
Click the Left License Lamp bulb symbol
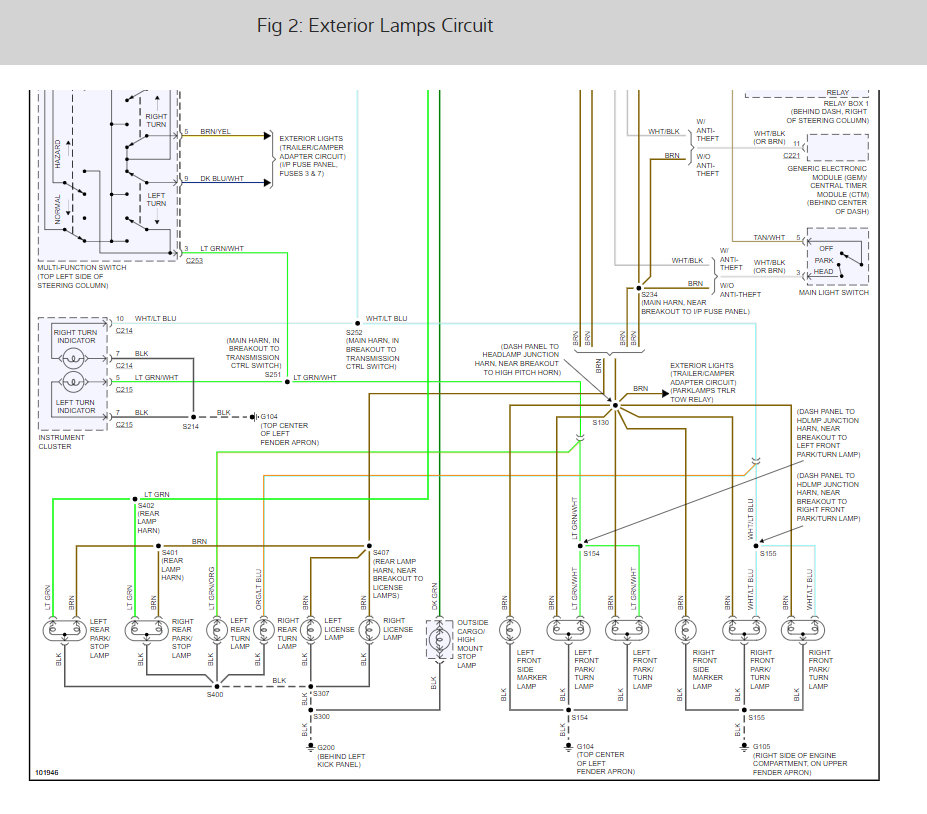coord(310,630)
